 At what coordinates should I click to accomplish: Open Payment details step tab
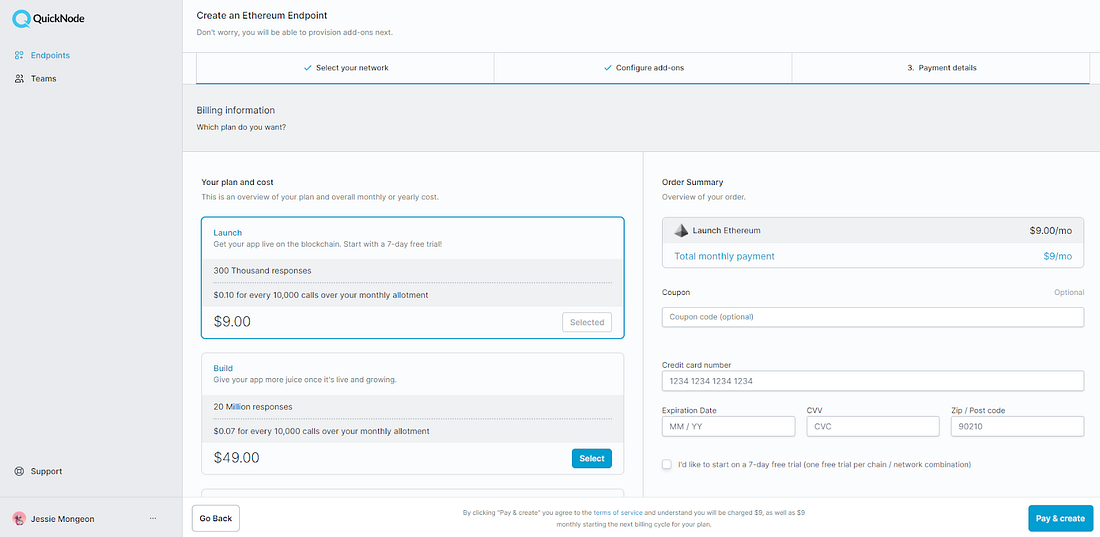click(940, 68)
